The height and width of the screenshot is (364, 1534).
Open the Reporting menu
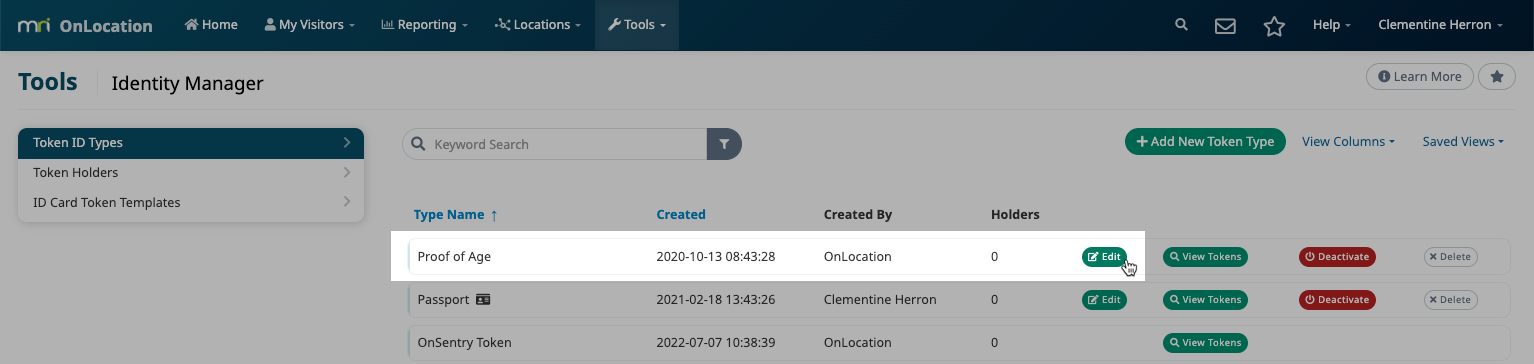pos(424,25)
